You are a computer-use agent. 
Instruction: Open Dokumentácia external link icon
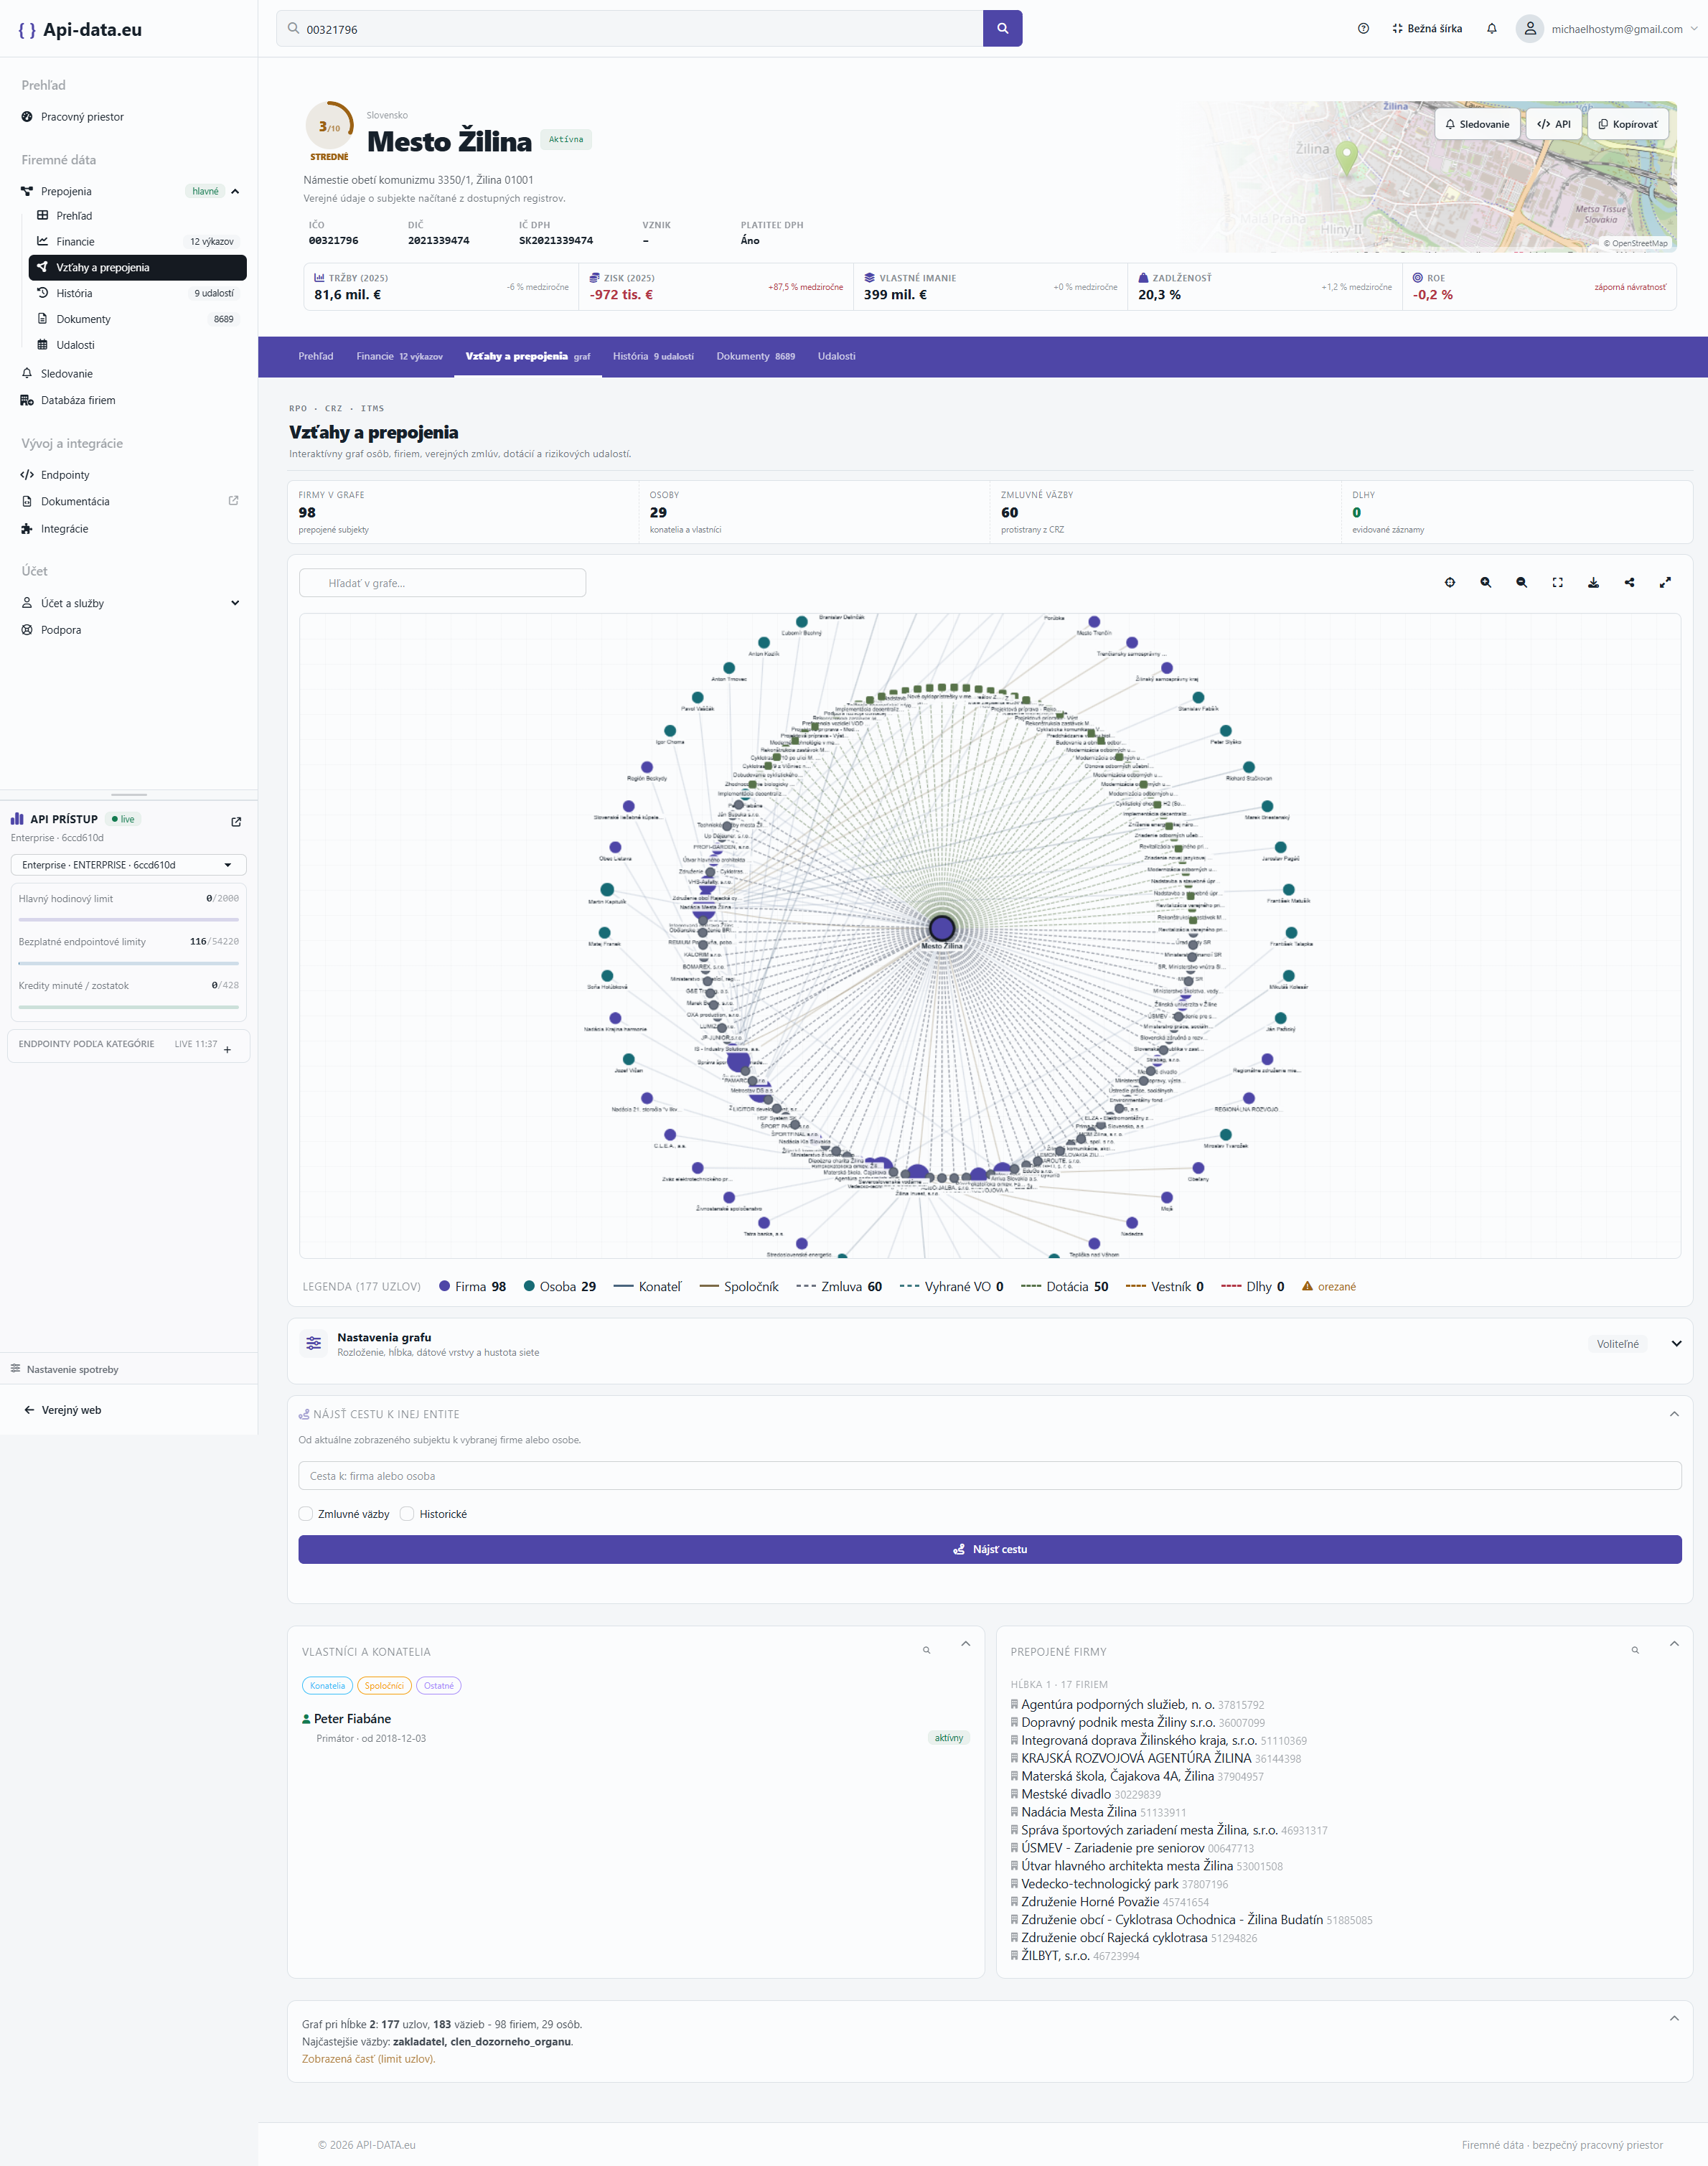click(x=234, y=501)
